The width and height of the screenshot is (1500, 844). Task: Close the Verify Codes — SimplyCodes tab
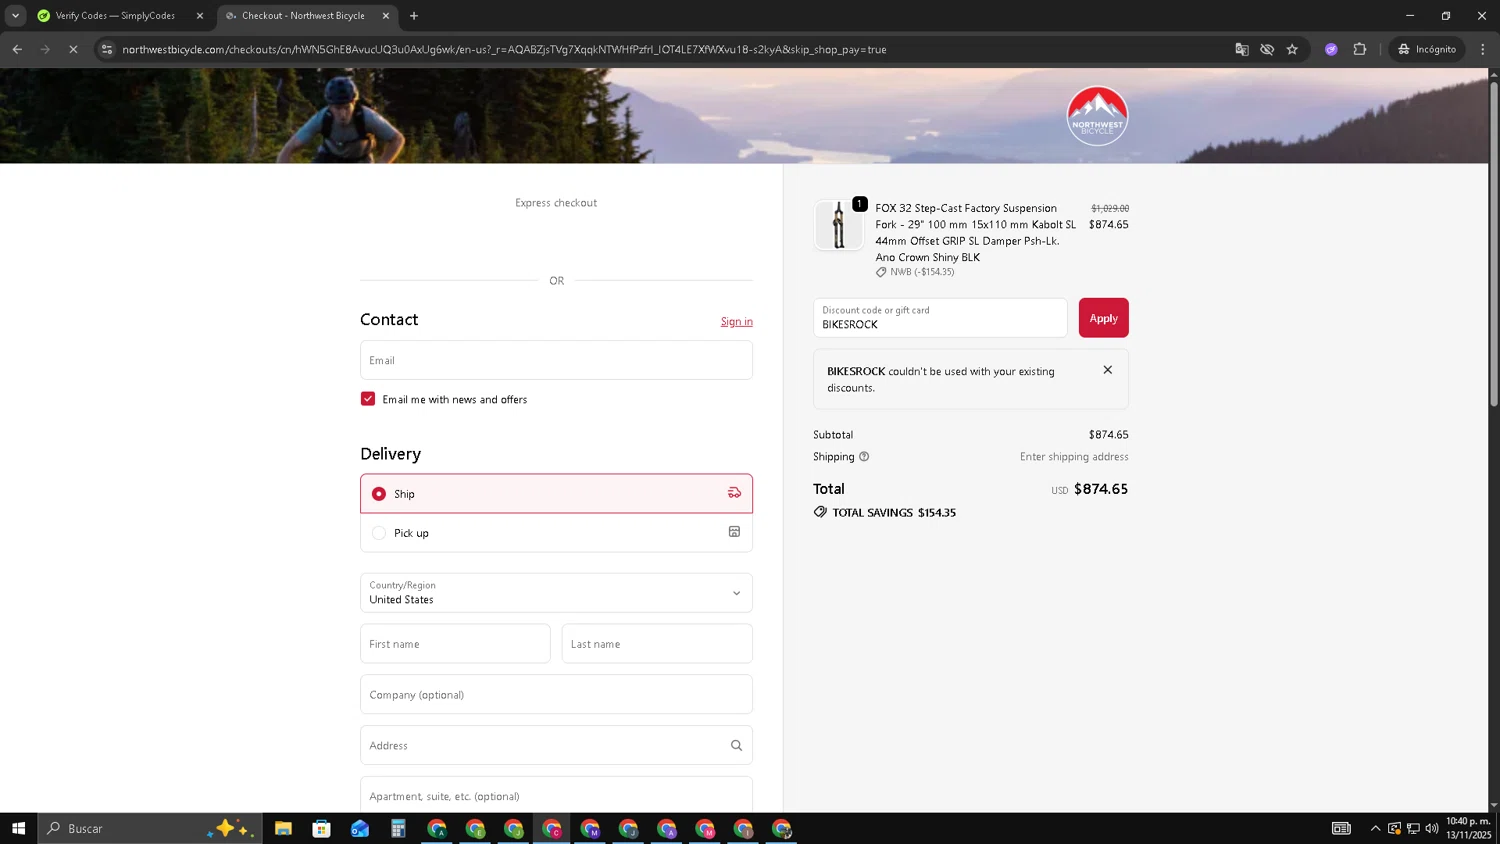coord(200,16)
